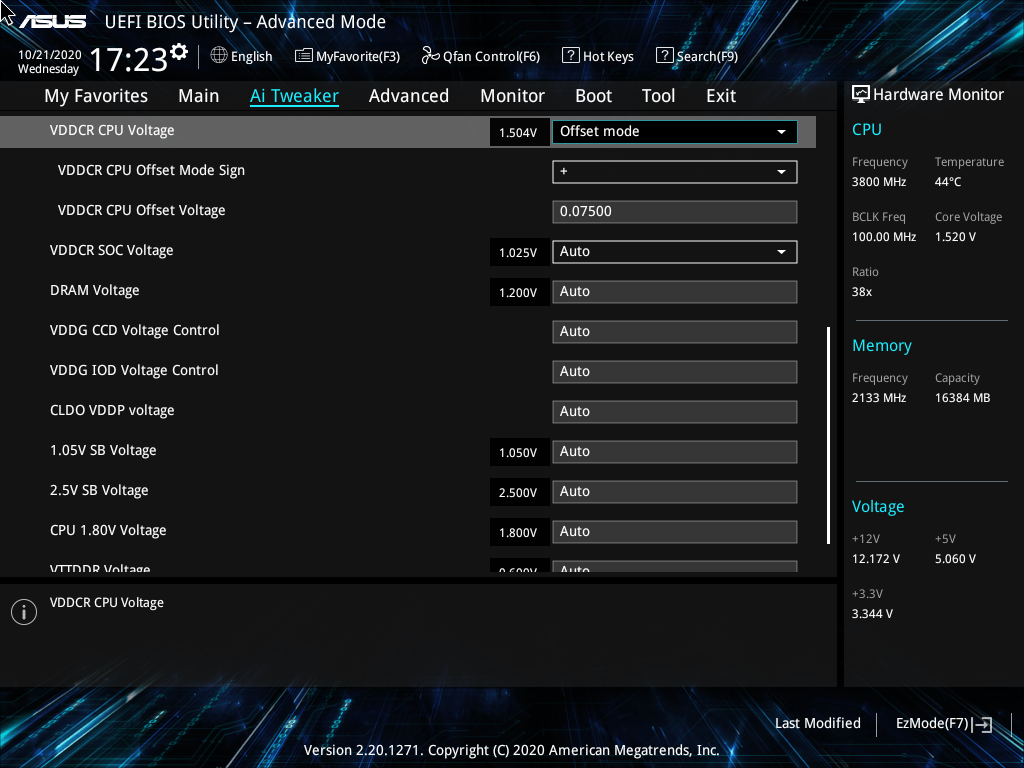The width and height of the screenshot is (1024, 768).
Task: Click the 17:23 clock display
Action: click(x=129, y=60)
